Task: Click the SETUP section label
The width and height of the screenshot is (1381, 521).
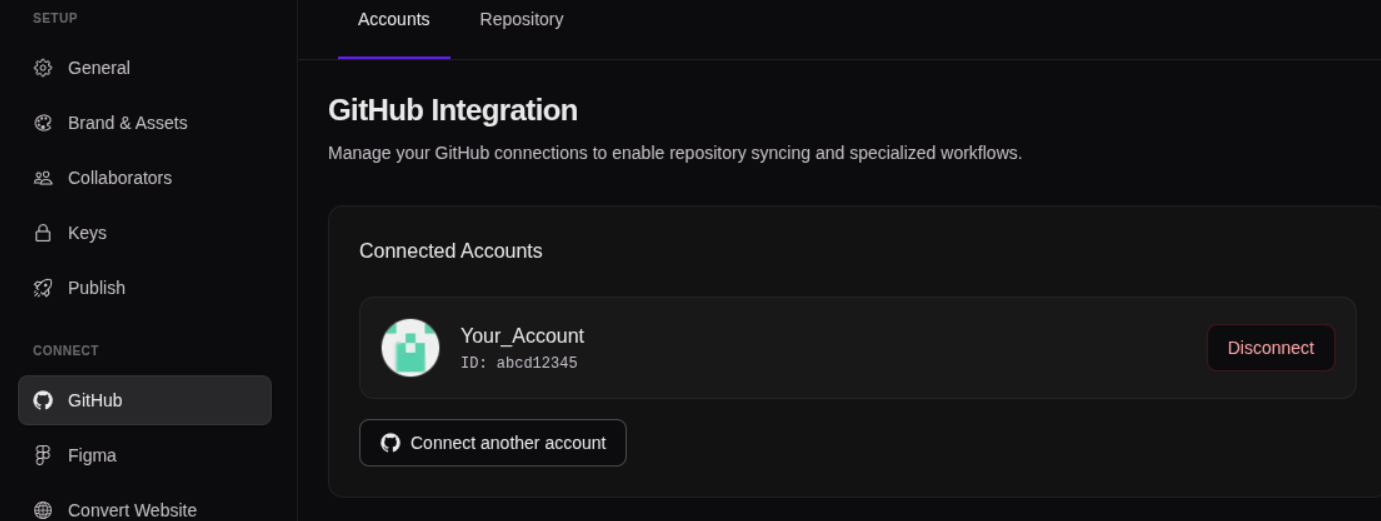Action: point(55,18)
